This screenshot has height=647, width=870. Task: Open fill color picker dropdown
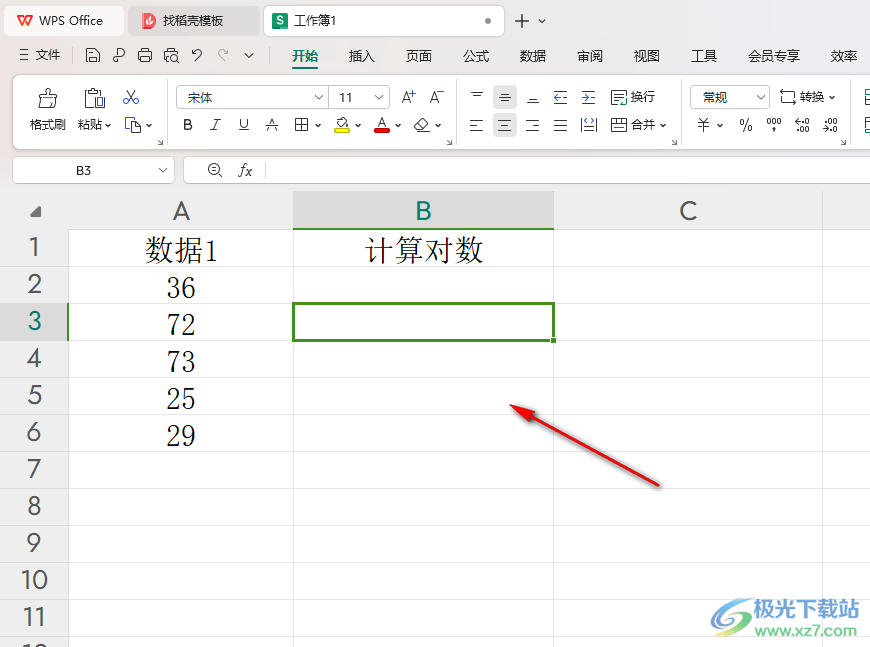pos(358,125)
